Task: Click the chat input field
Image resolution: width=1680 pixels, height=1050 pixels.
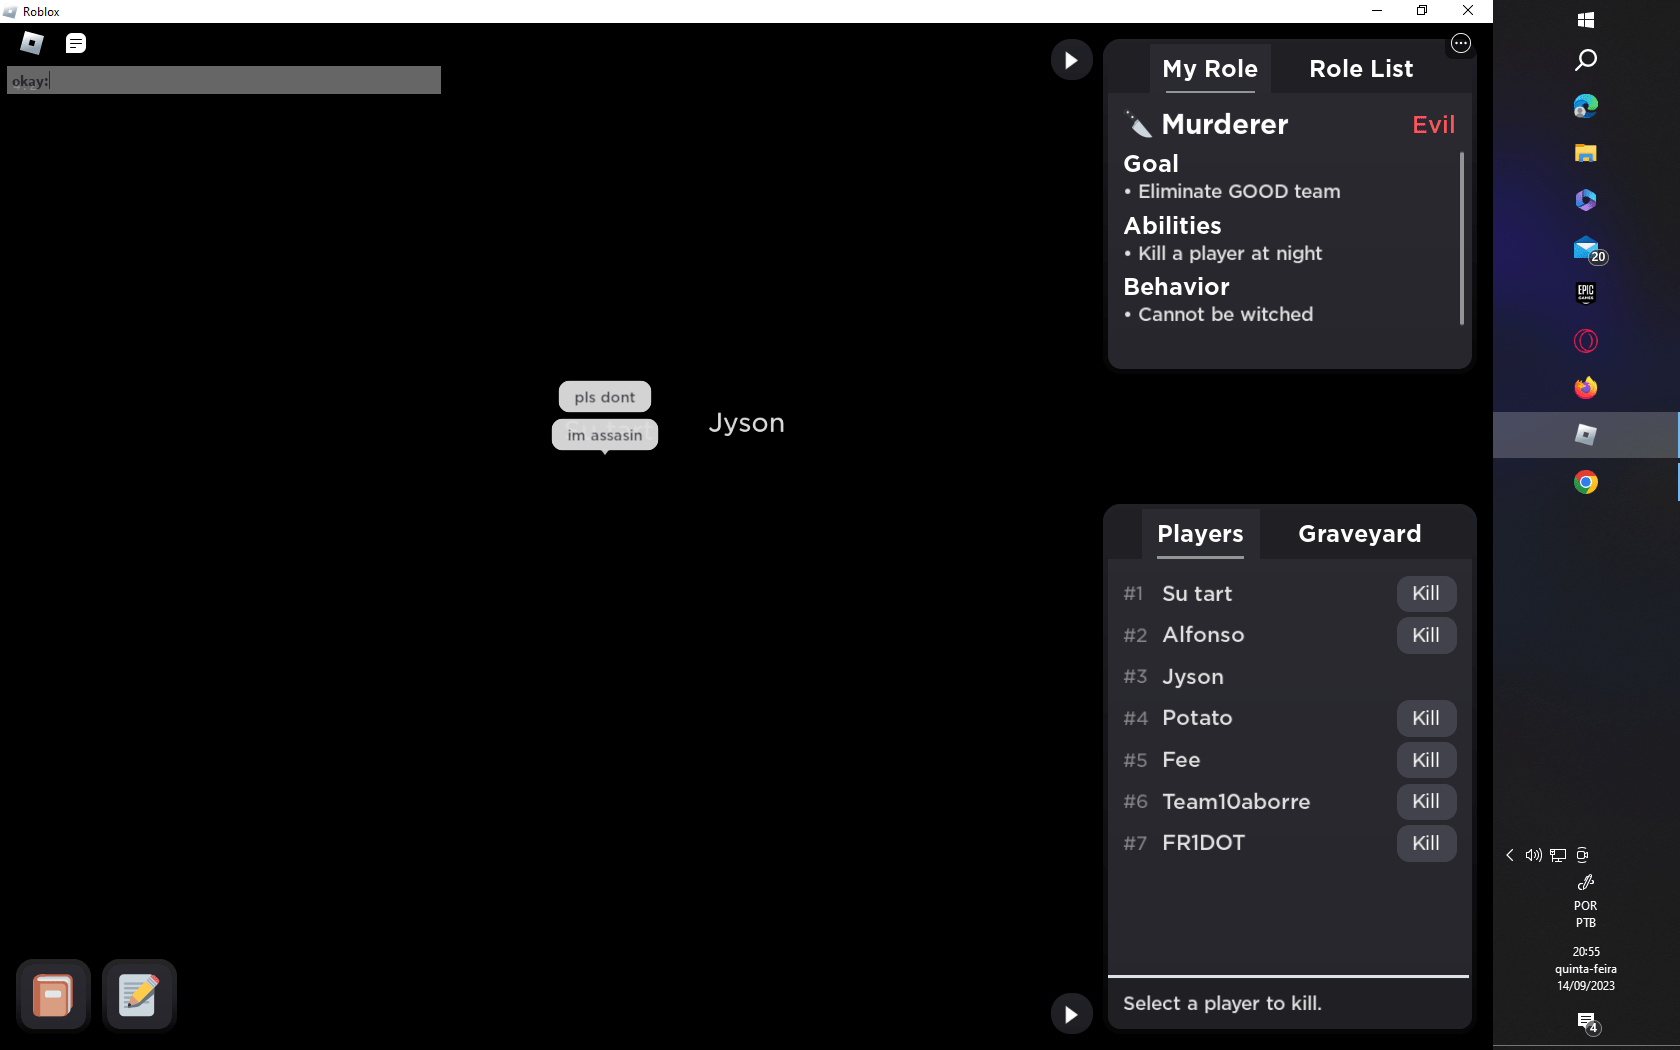Action: [x=224, y=81]
